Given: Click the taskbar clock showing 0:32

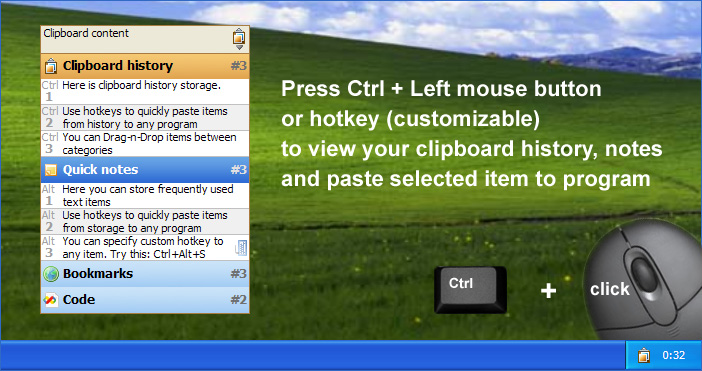Looking at the screenshot, I should tap(674, 355).
